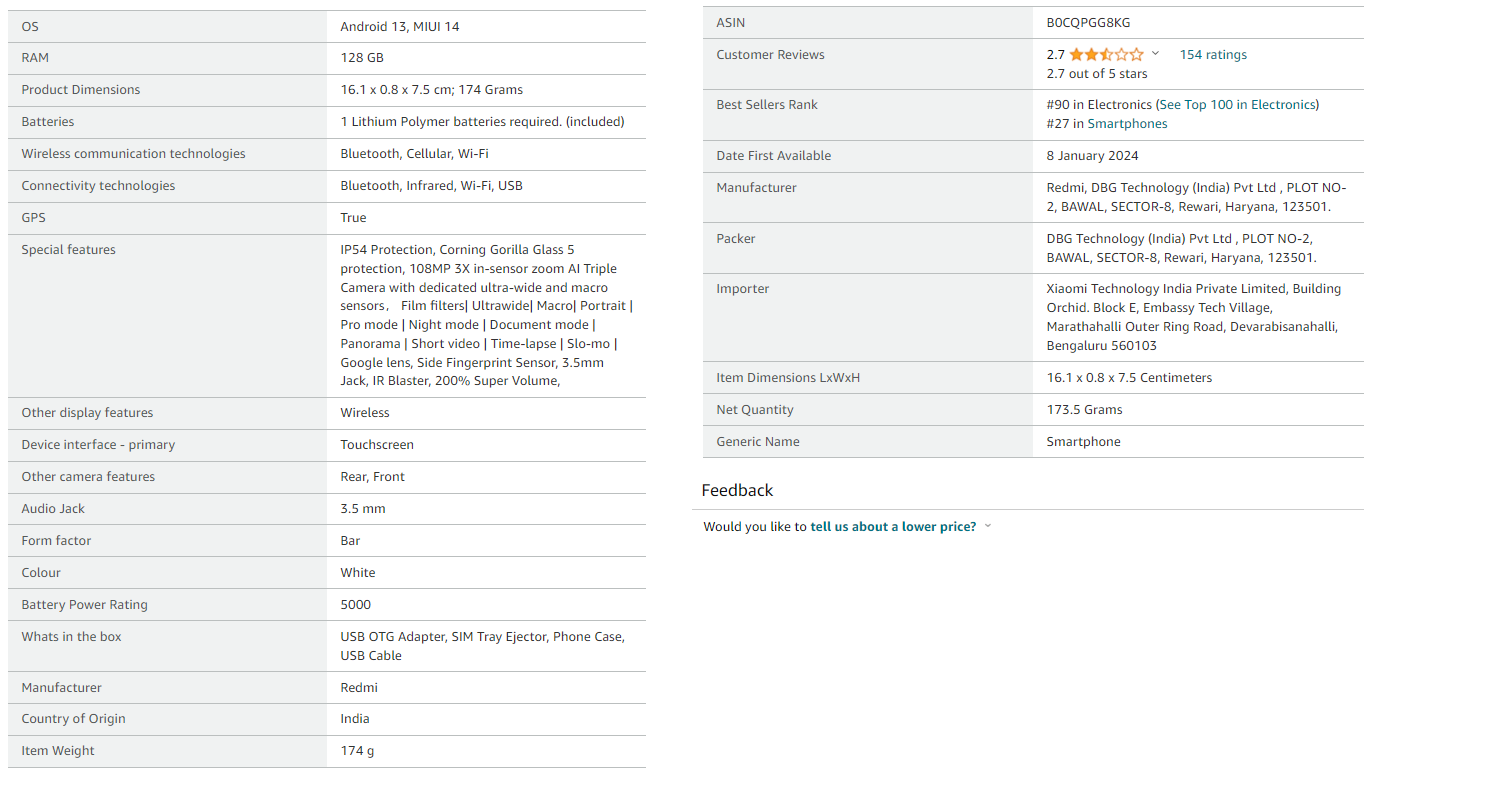This screenshot has width=1487, height=791.
Task: Click the Item Dimensions LxWxH label
Action: pyautogui.click(x=788, y=378)
